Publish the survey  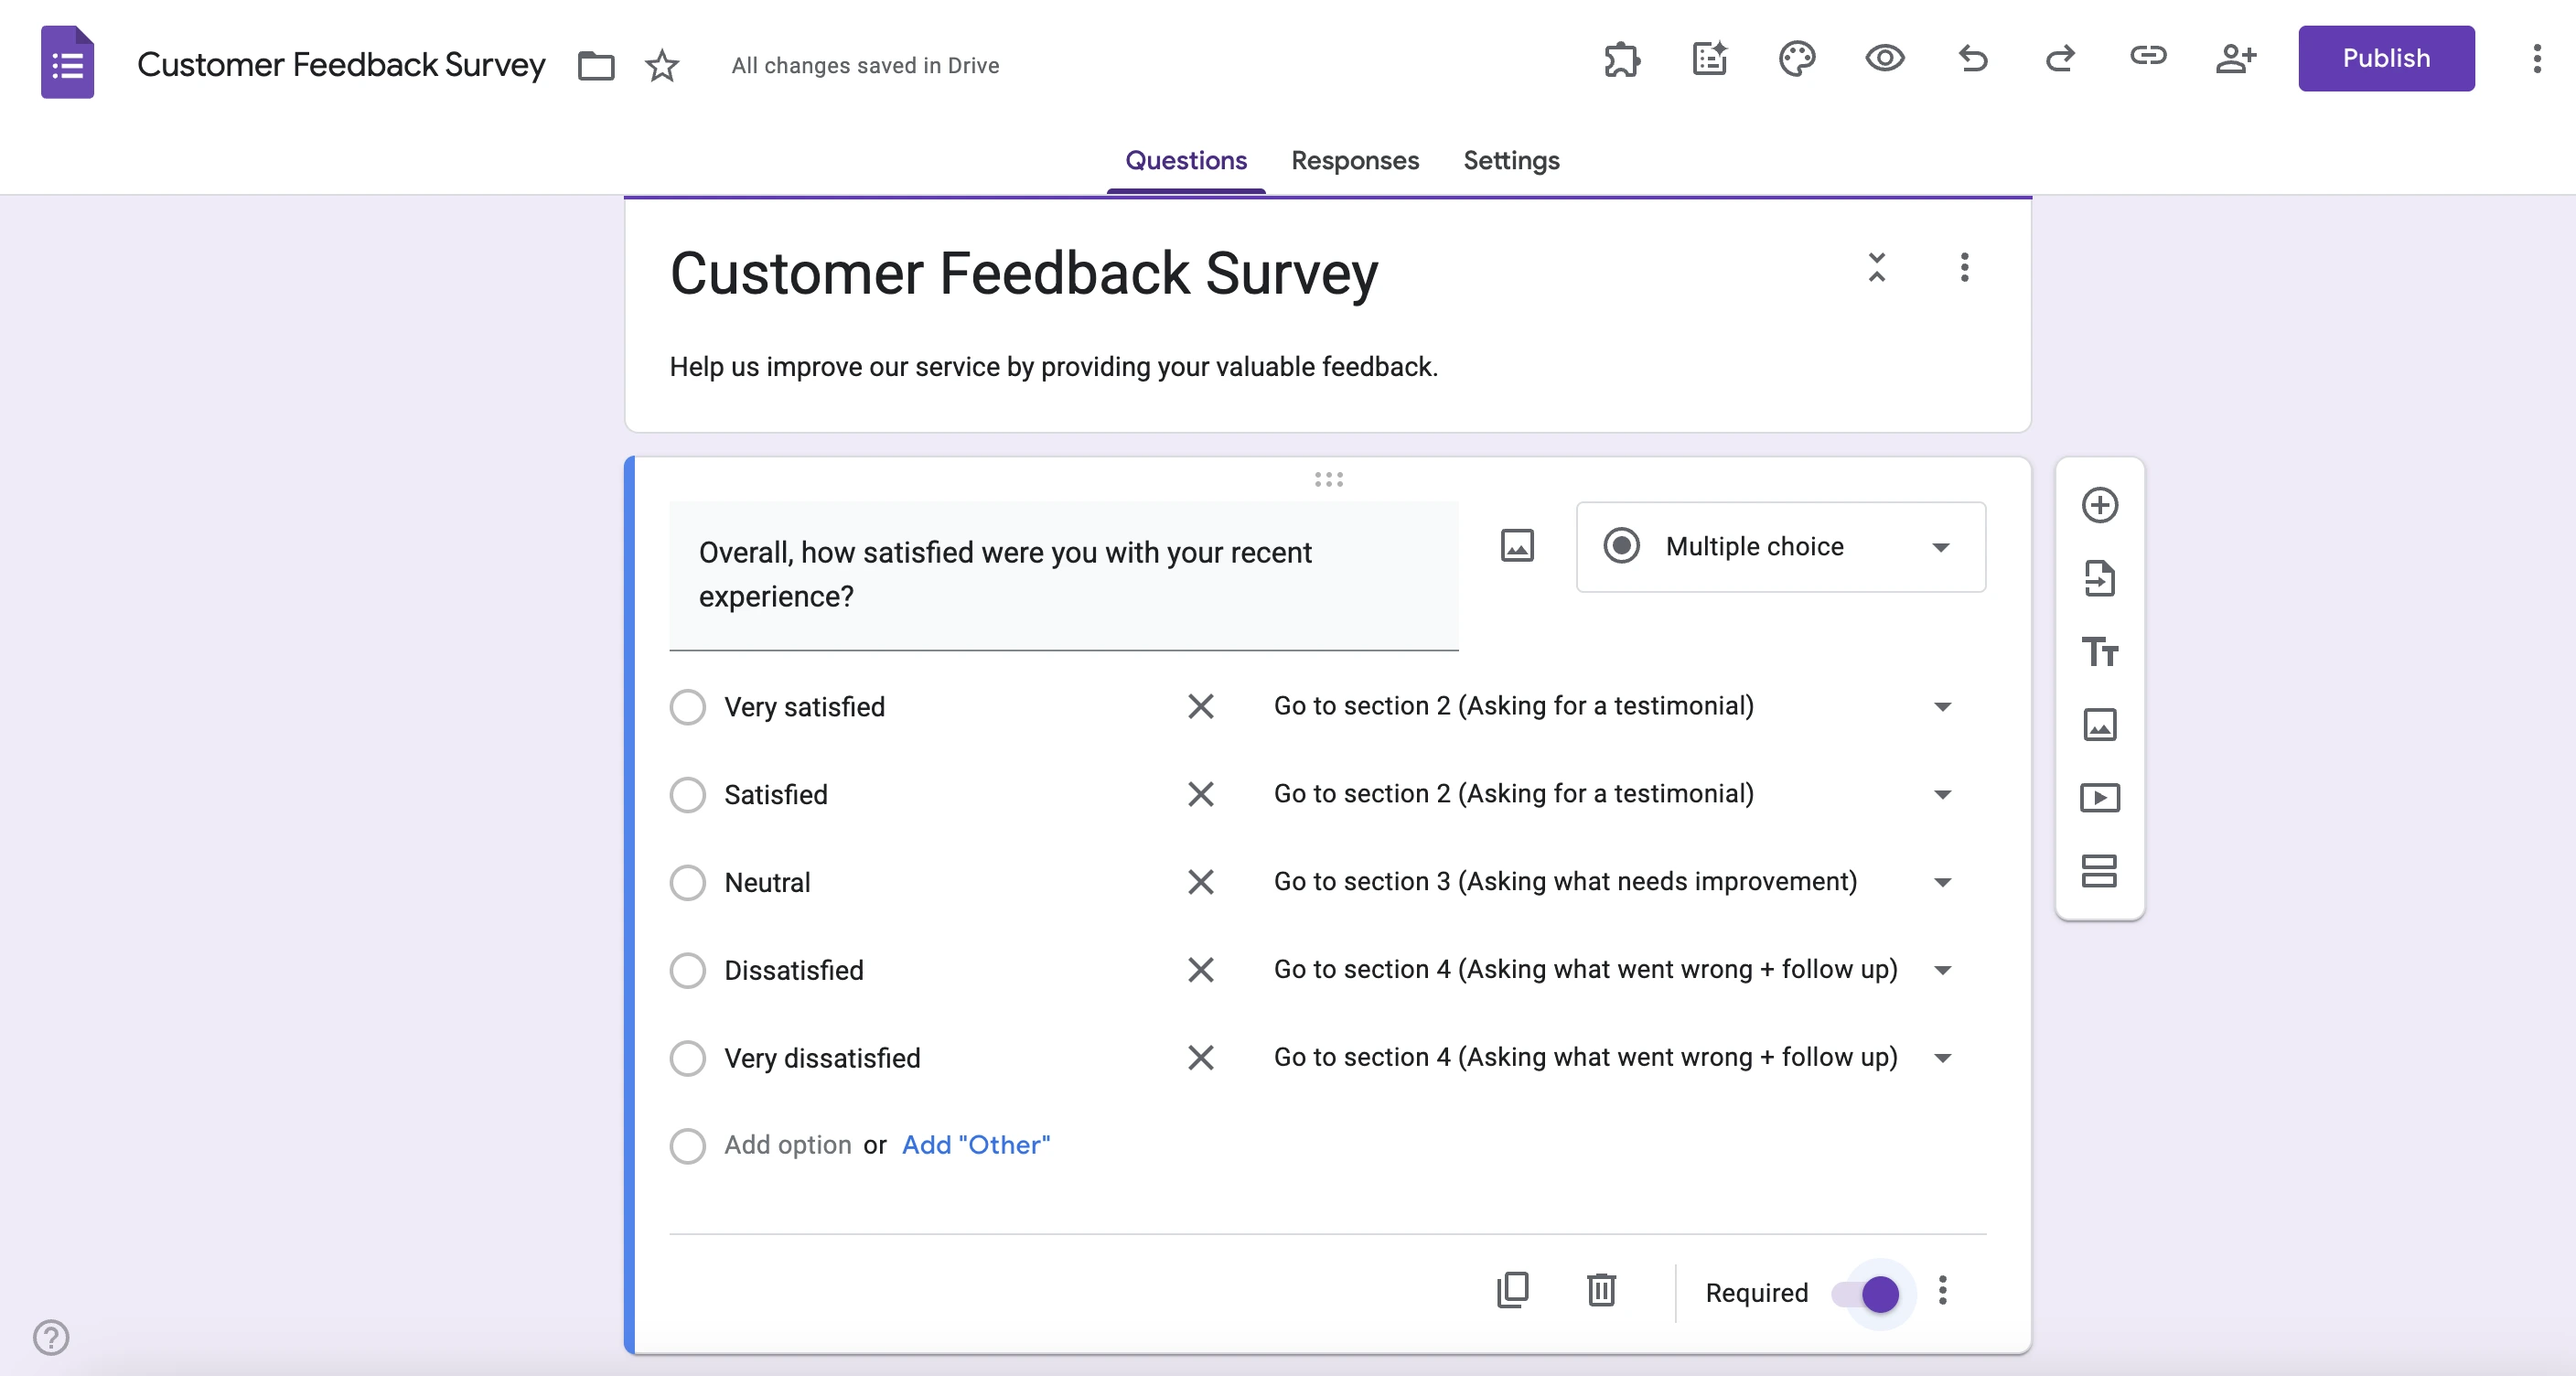(2386, 58)
